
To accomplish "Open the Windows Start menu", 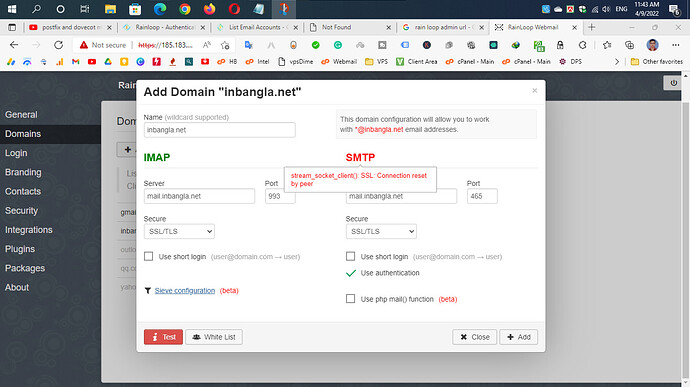I will 12,9.
